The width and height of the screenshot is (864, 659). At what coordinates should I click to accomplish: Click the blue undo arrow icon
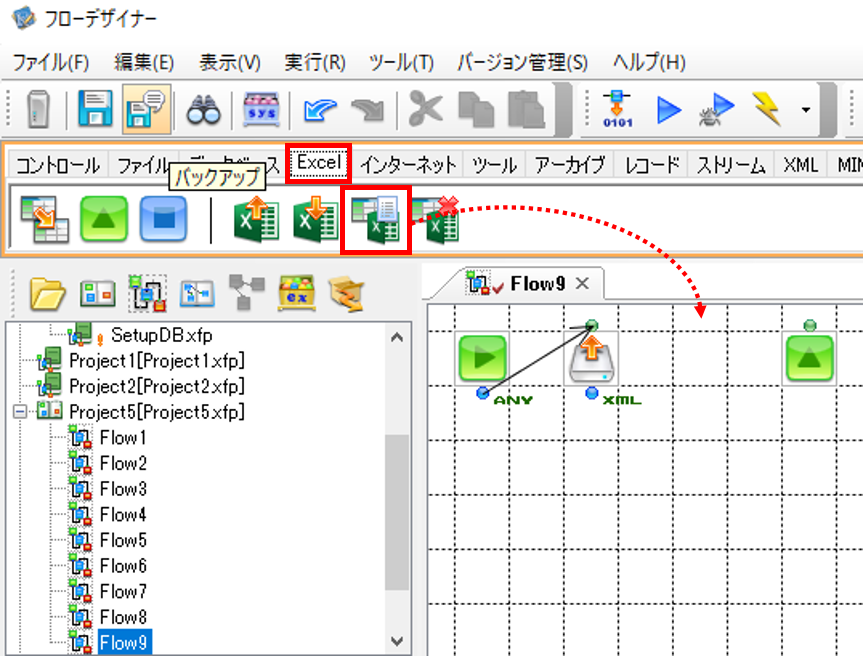(320, 109)
